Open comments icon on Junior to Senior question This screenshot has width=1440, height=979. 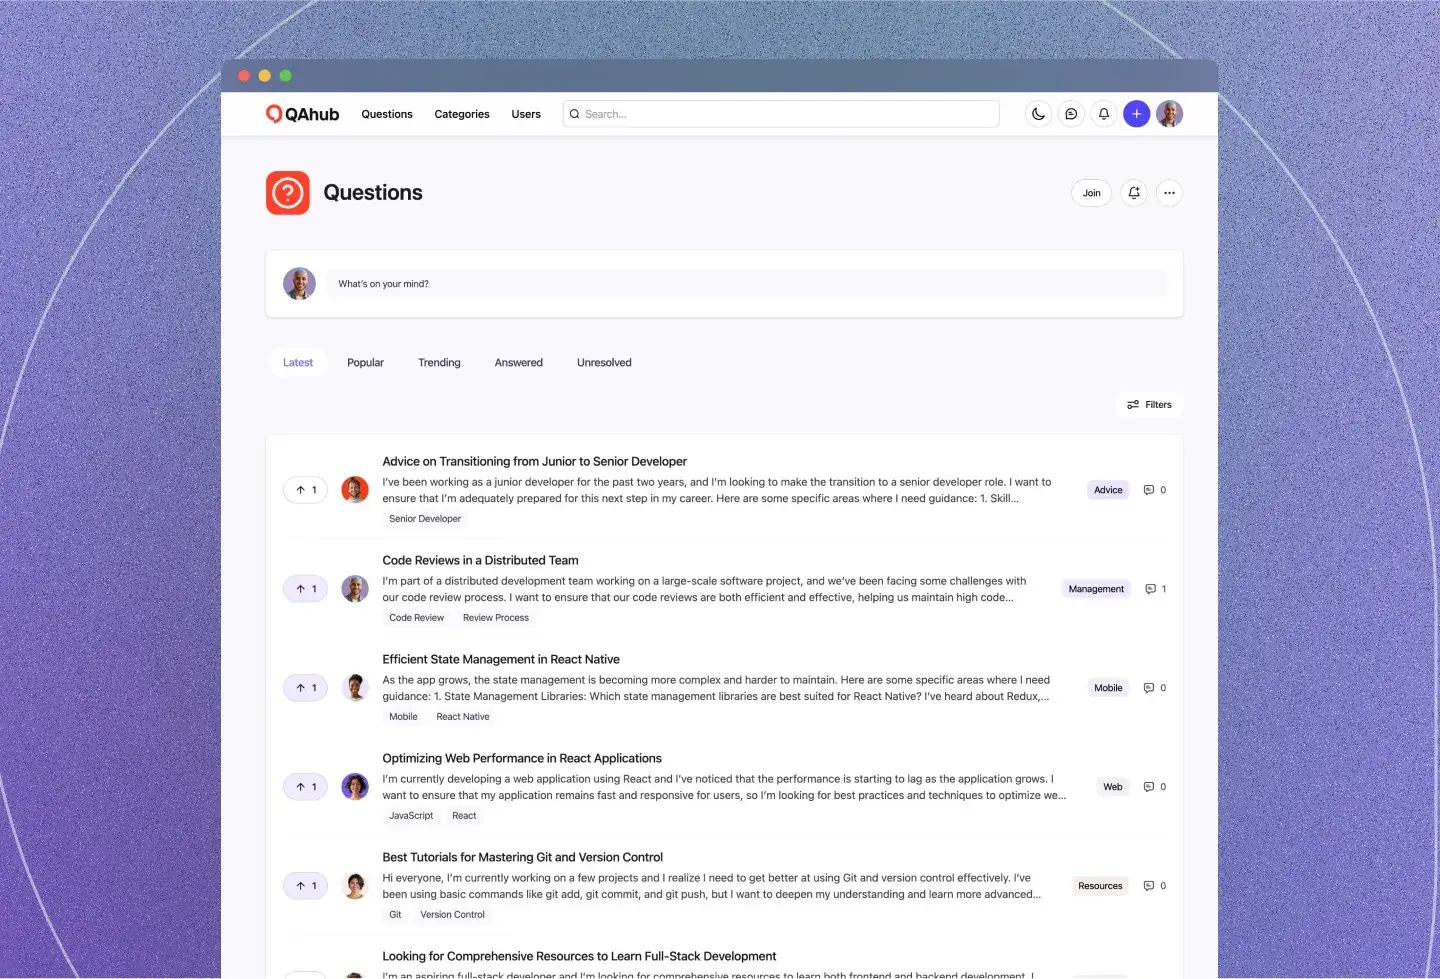coord(1149,490)
